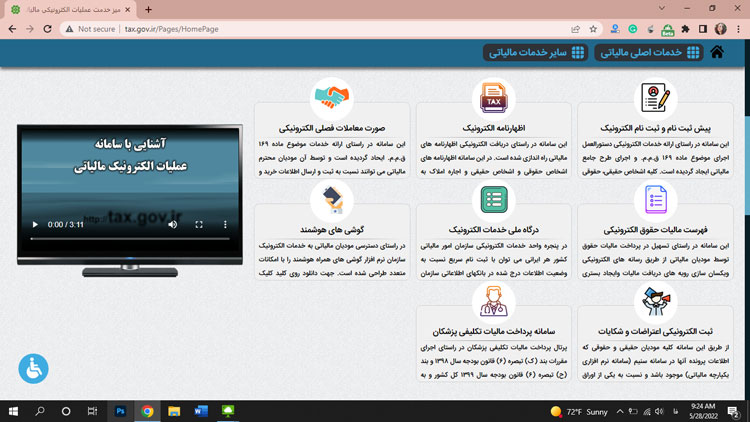
Task: Go back with the browser back arrow
Action: coord(12,29)
